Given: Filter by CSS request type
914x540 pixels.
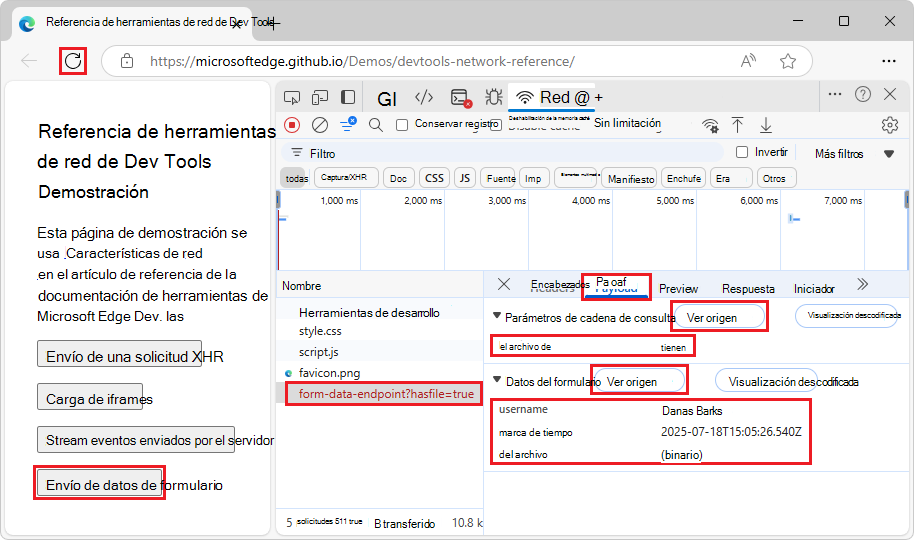Looking at the screenshot, I should pyautogui.click(x=434, y=178).
